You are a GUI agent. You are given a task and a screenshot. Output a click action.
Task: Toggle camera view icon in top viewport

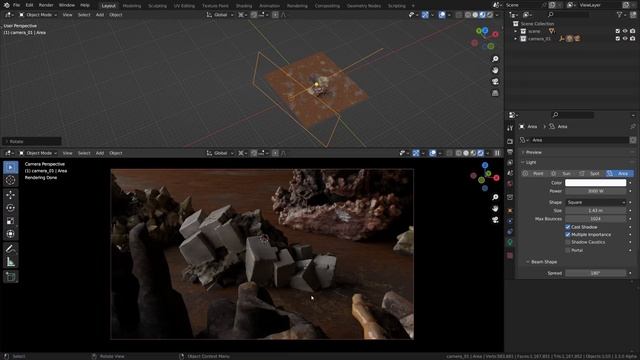(x=495, y=82)
